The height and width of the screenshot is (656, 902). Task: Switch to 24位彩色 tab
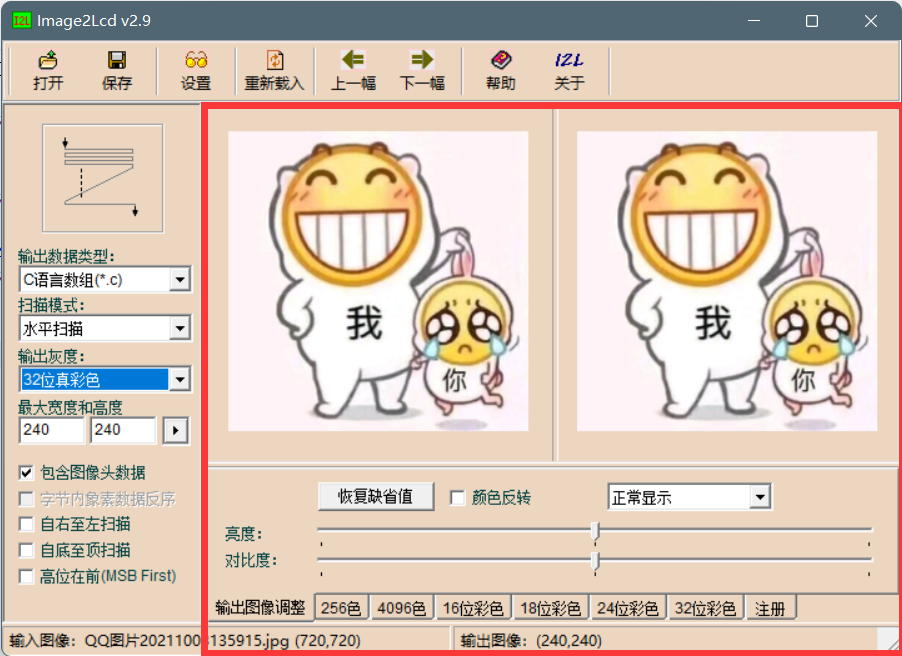pyautogui.click(x=628, y=608)
